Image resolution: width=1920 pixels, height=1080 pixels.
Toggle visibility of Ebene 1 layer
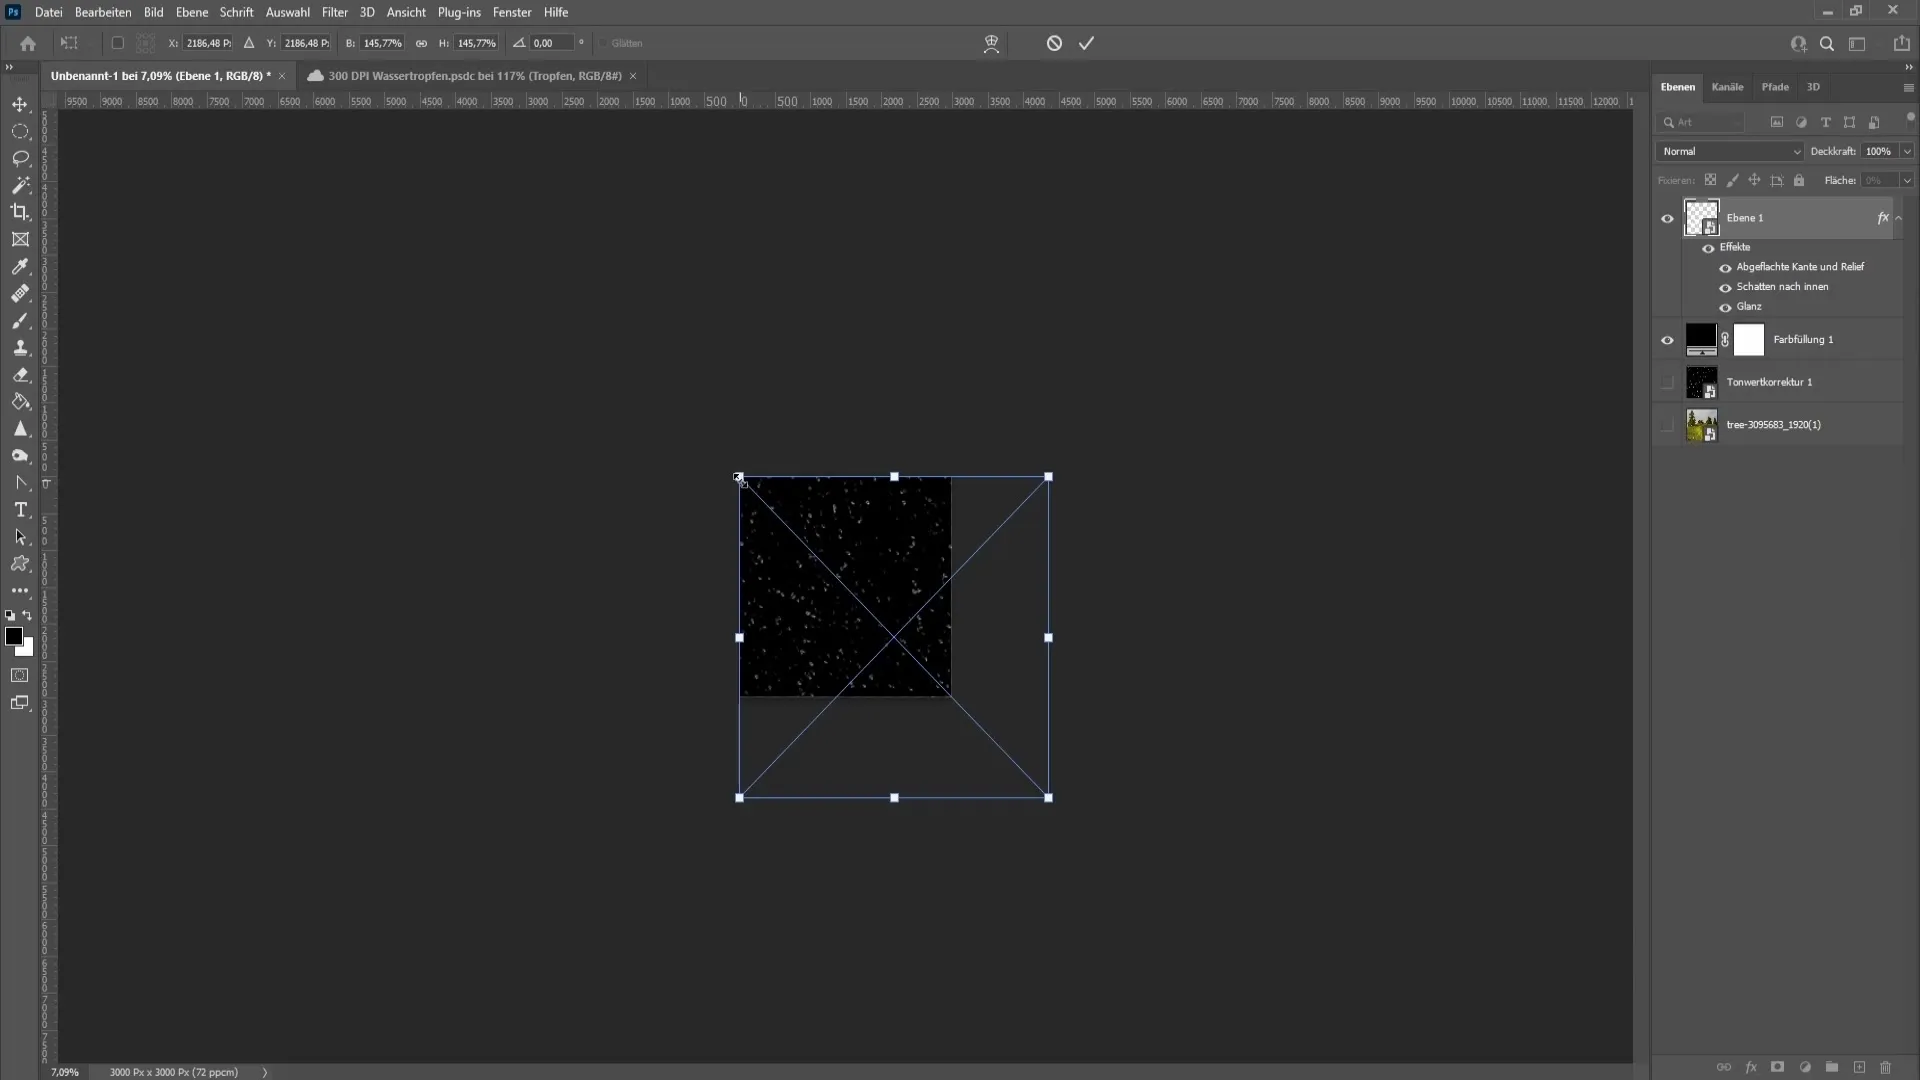click(x=1668, y=216)
